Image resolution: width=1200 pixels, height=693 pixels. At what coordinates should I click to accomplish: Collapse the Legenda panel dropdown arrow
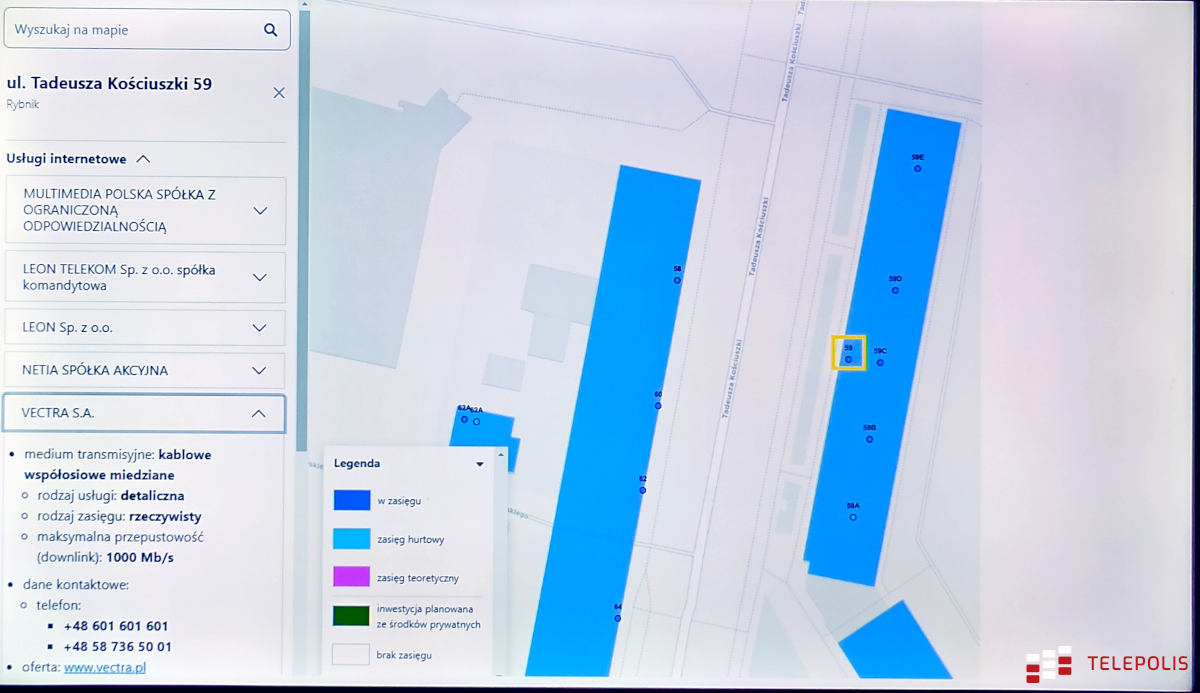(x=480, y=464)
